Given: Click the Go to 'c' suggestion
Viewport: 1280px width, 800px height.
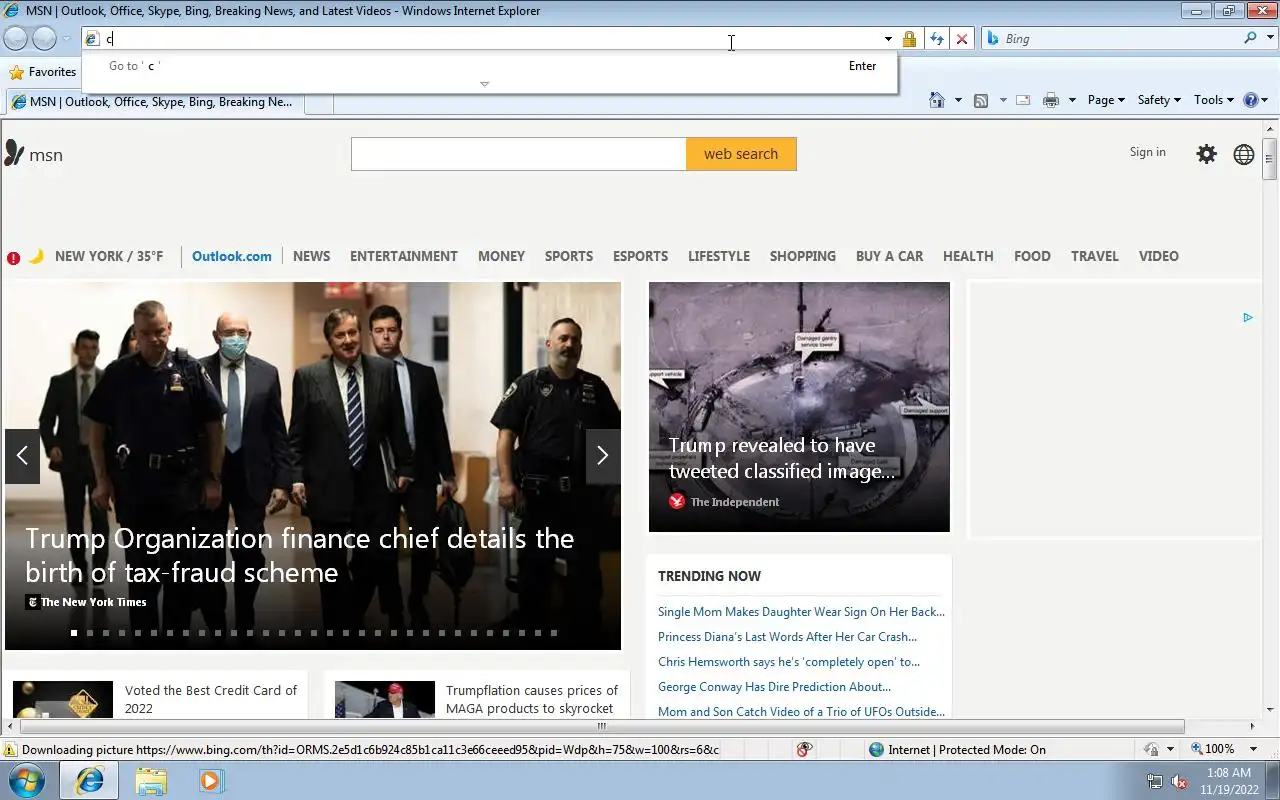Looking at the screenshot, I should [x=490, y=66].
